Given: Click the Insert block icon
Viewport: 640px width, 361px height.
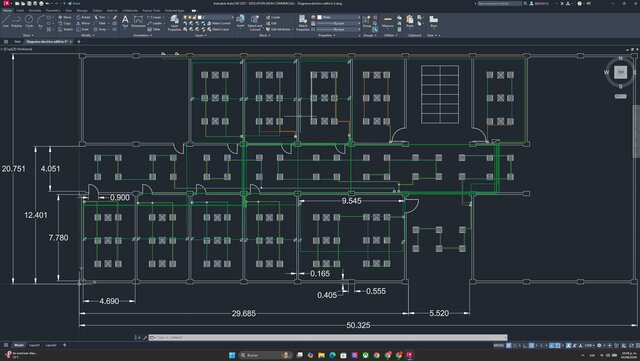Looking at the screenshot, I should coord(240,21).
